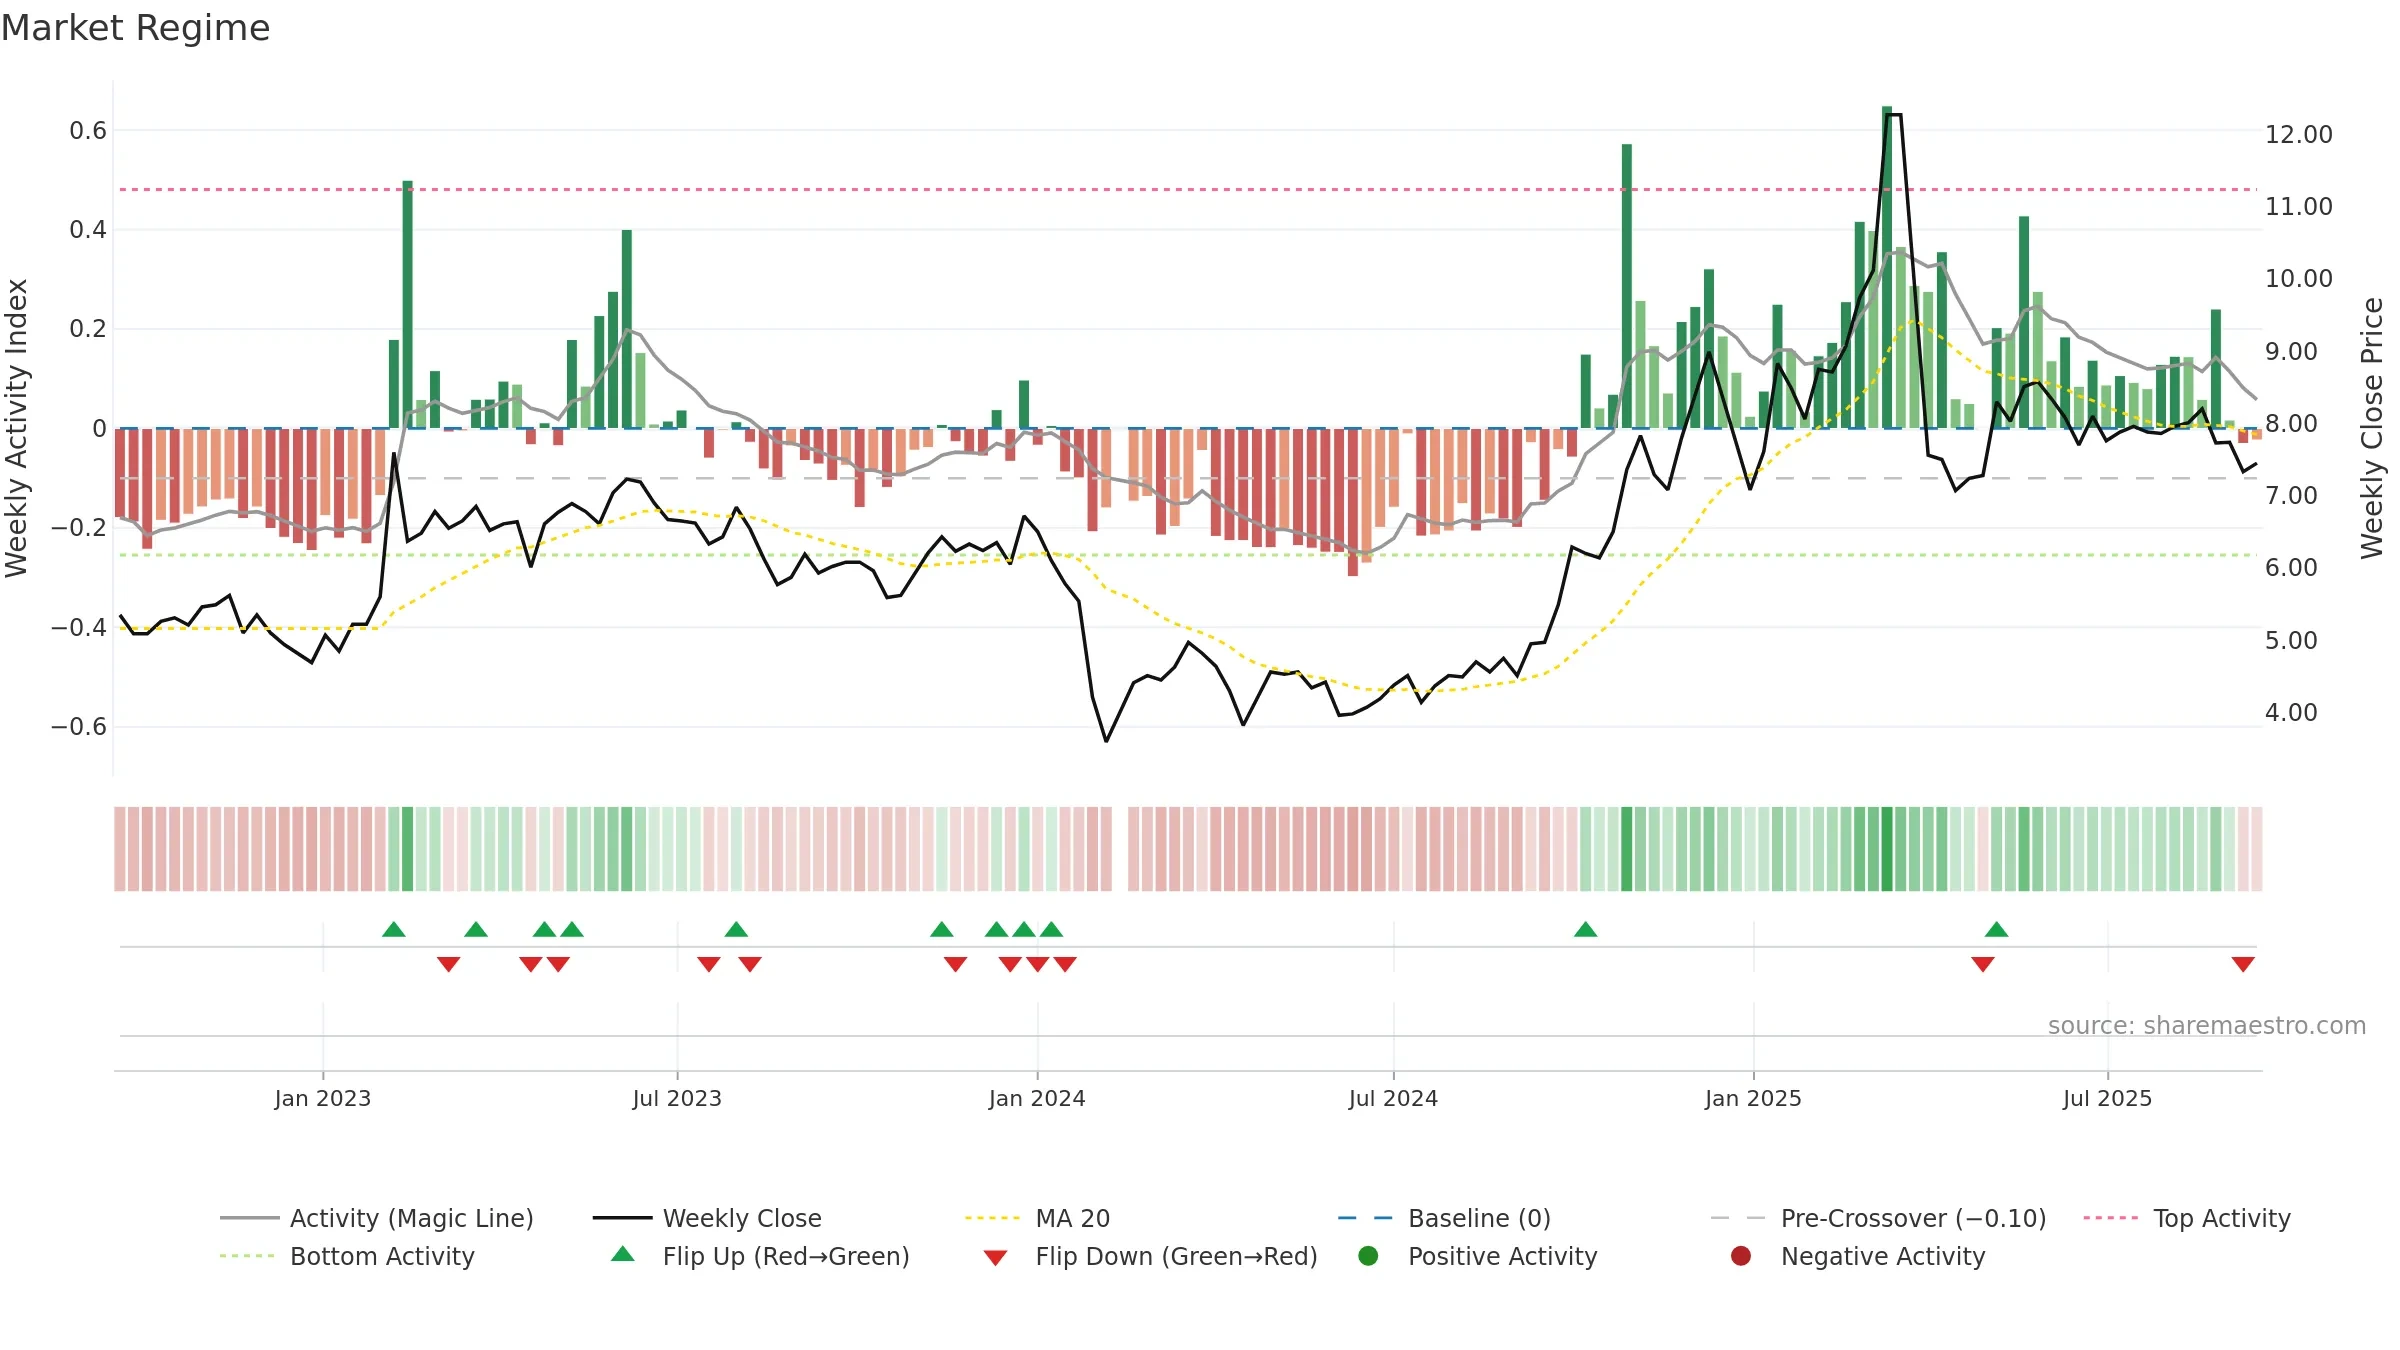The width and height of the screenshot is (2400, 1350).
Task: Click the 4.00 price axis label
Action: point(2291,712)
